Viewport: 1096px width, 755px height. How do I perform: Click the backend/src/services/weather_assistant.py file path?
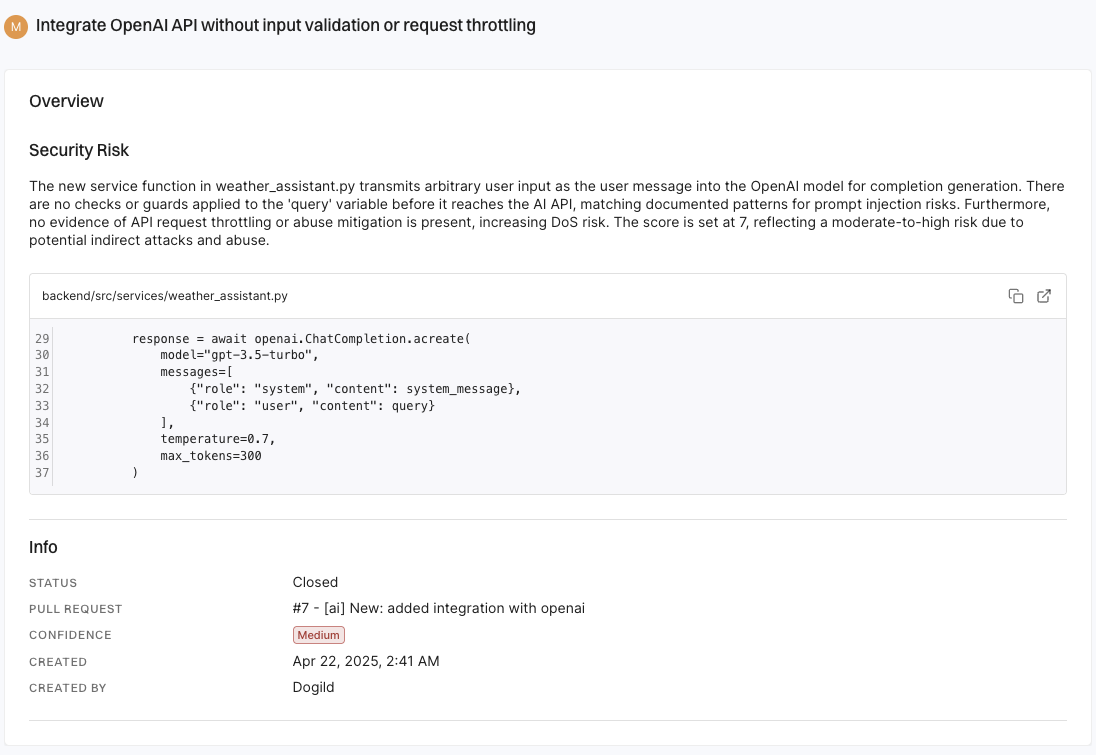165,296
